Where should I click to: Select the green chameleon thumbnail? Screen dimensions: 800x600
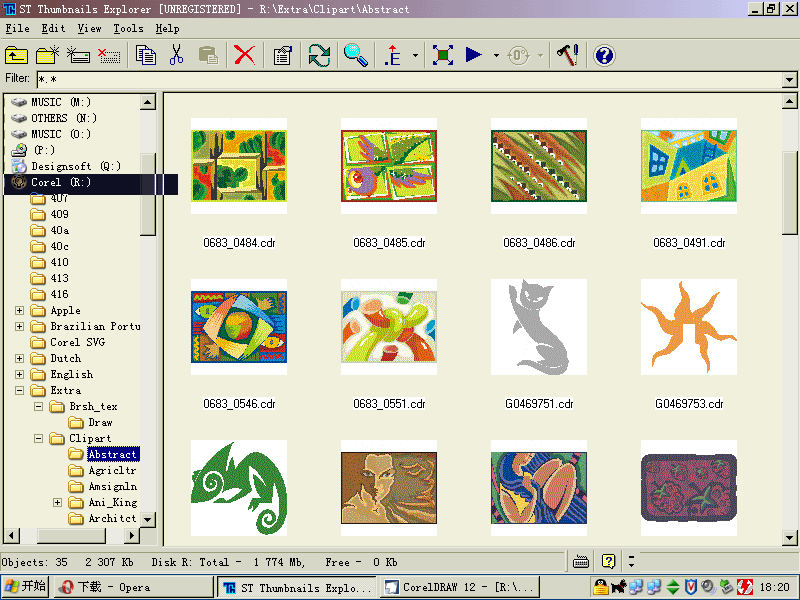pyautogui.click(x=239, y=488)
